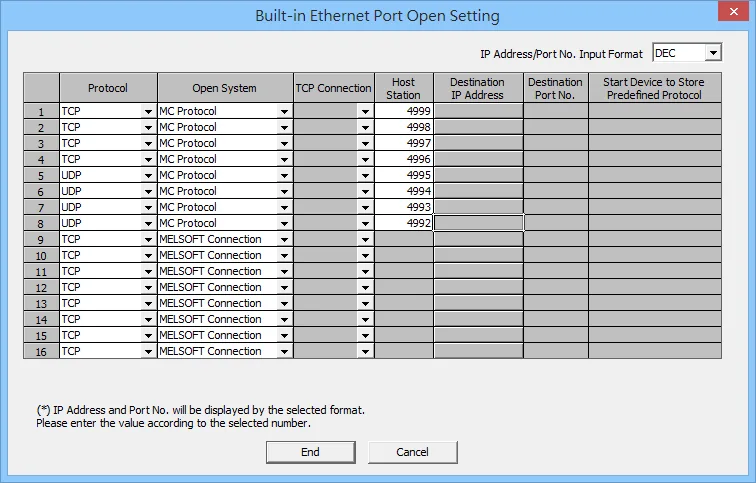The height and width of the screenshot is (483, 756).
Task: Open the TCP Connection dropdown in row 14
Action: click(365, 319)
